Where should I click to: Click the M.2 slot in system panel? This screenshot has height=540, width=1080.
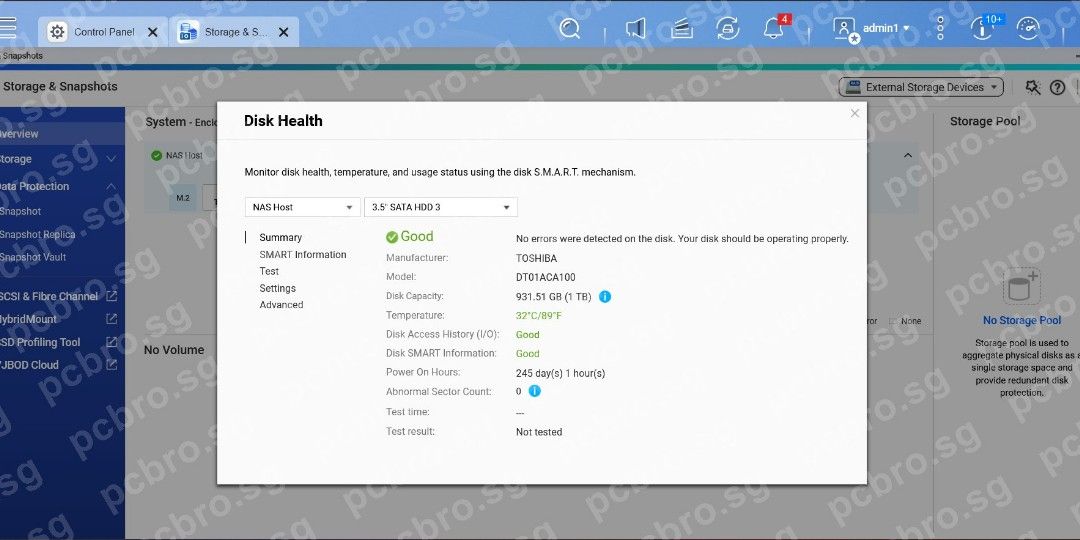tap(183, 198)
